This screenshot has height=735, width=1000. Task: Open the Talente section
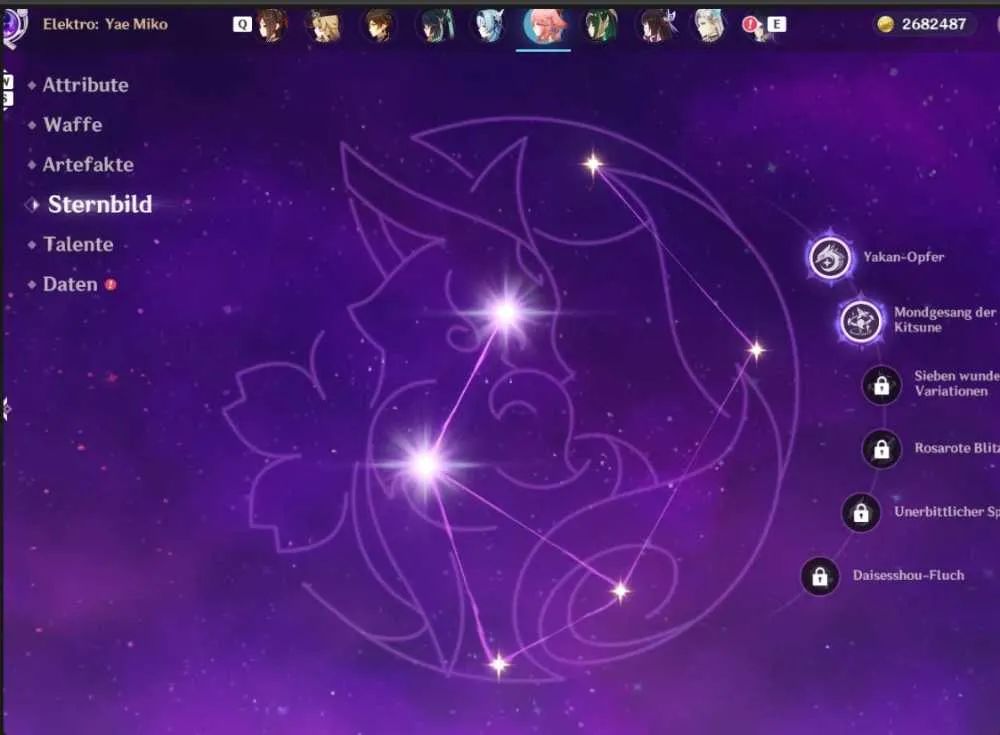point(78,244)
